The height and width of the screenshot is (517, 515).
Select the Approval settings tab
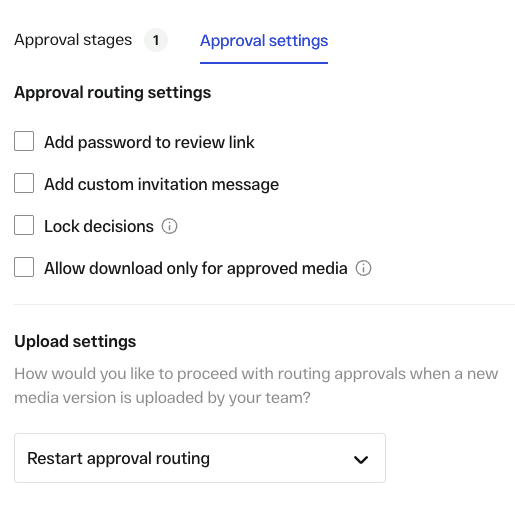(264, 41)
